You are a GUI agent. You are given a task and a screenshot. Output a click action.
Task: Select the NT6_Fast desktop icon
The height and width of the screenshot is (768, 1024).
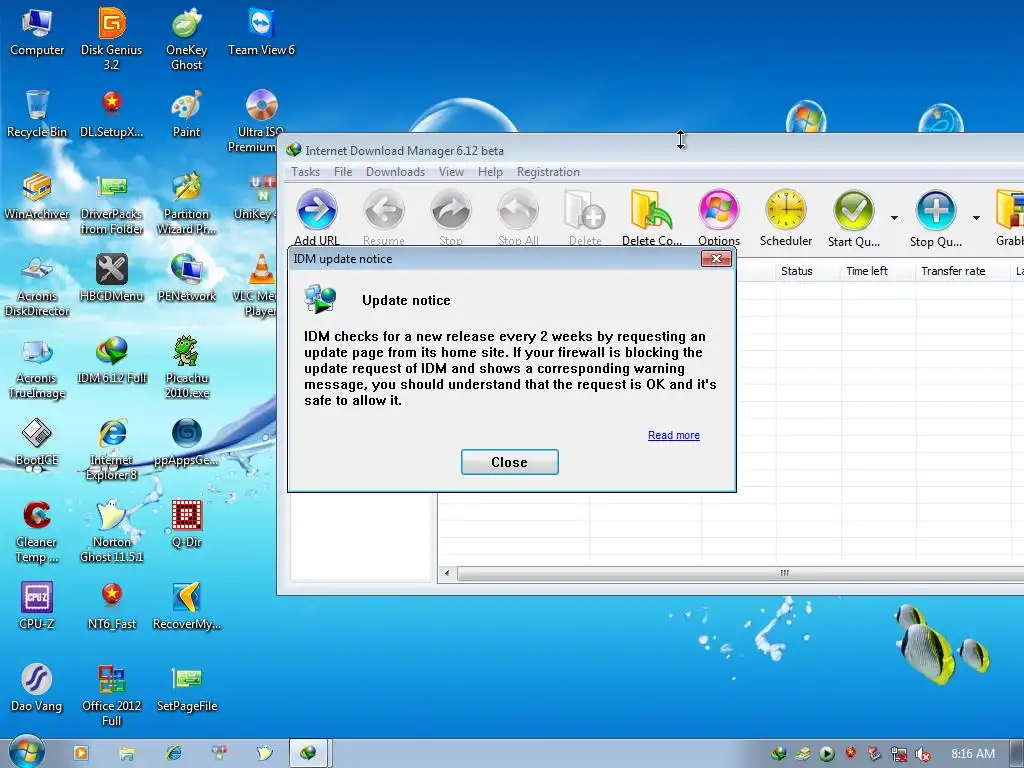point(112,605)
